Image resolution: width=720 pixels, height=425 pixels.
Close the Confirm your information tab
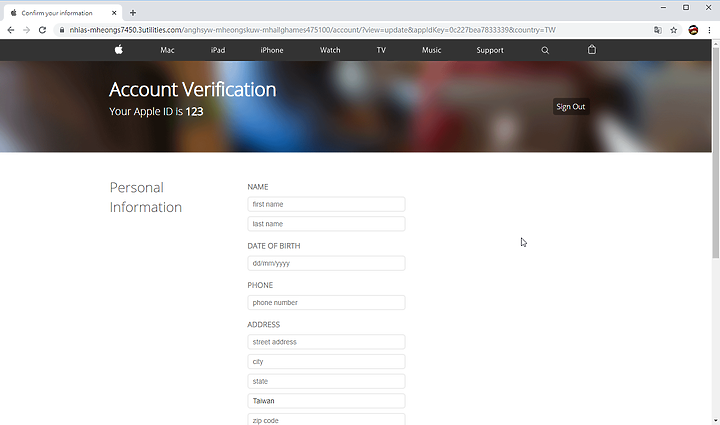pos(114,13)
